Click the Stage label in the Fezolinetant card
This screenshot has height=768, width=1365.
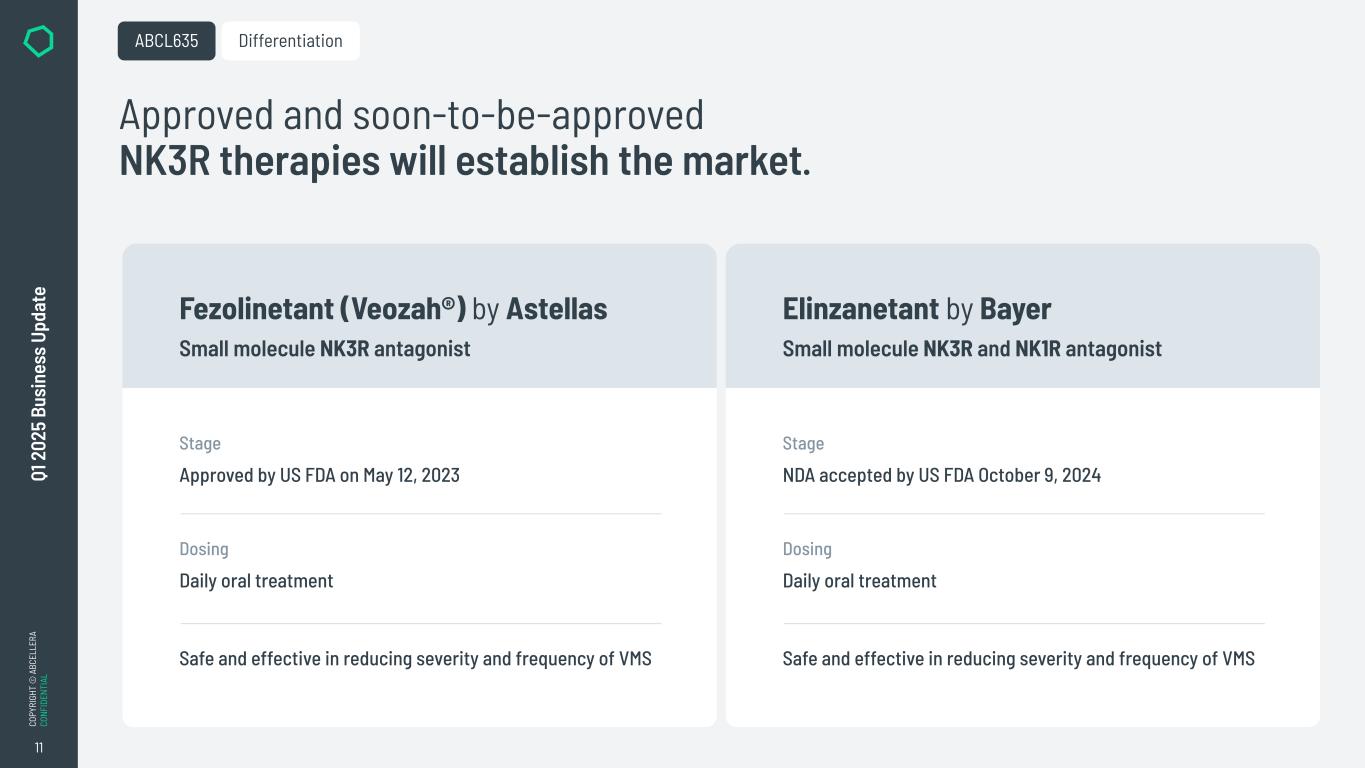tap(200, 443)
